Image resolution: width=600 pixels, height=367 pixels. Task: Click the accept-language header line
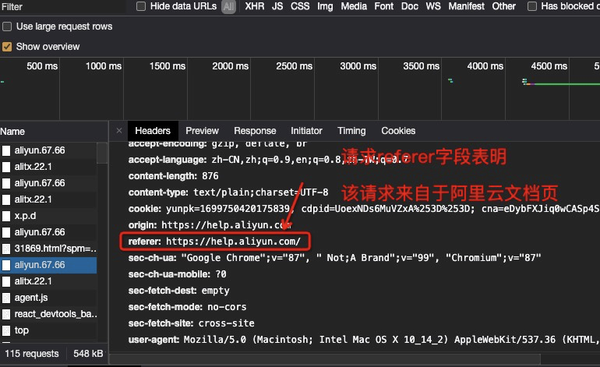(269, 160)
